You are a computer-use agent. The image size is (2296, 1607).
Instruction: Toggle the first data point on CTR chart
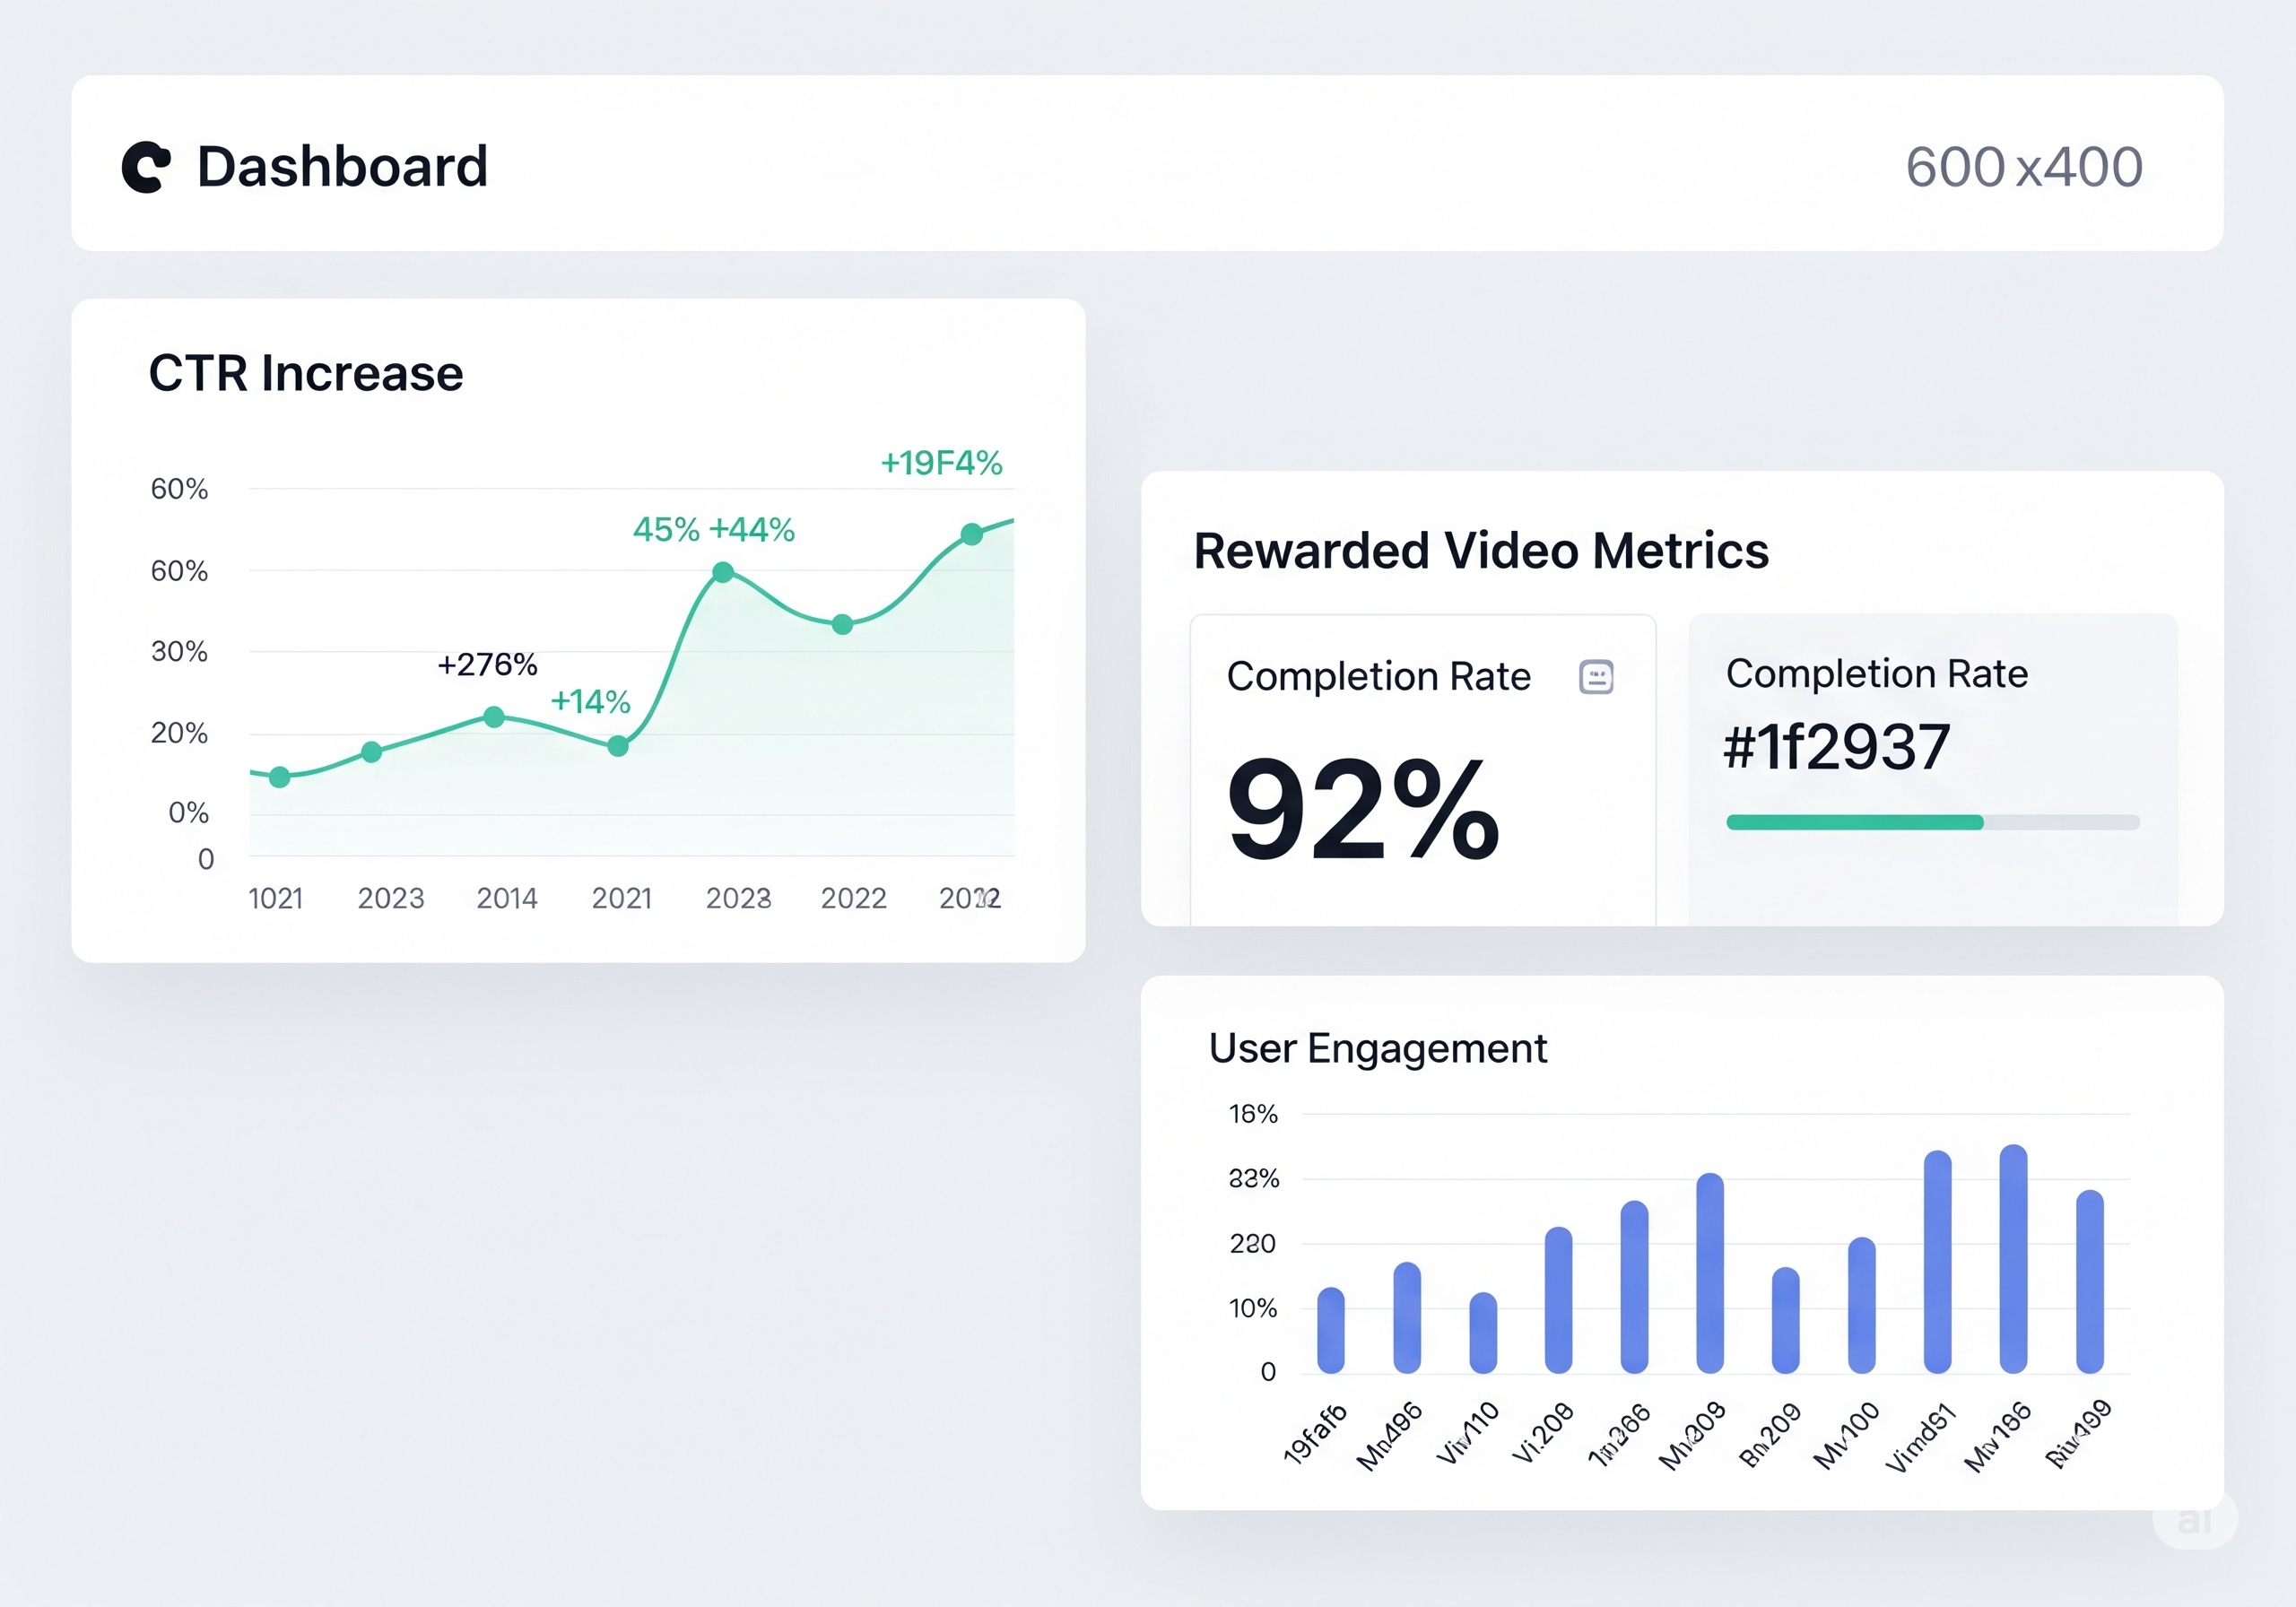point(278,775)
